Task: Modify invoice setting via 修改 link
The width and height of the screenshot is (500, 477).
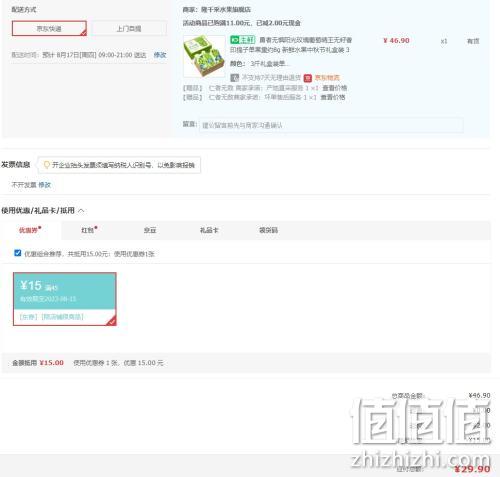Action: 44,185
